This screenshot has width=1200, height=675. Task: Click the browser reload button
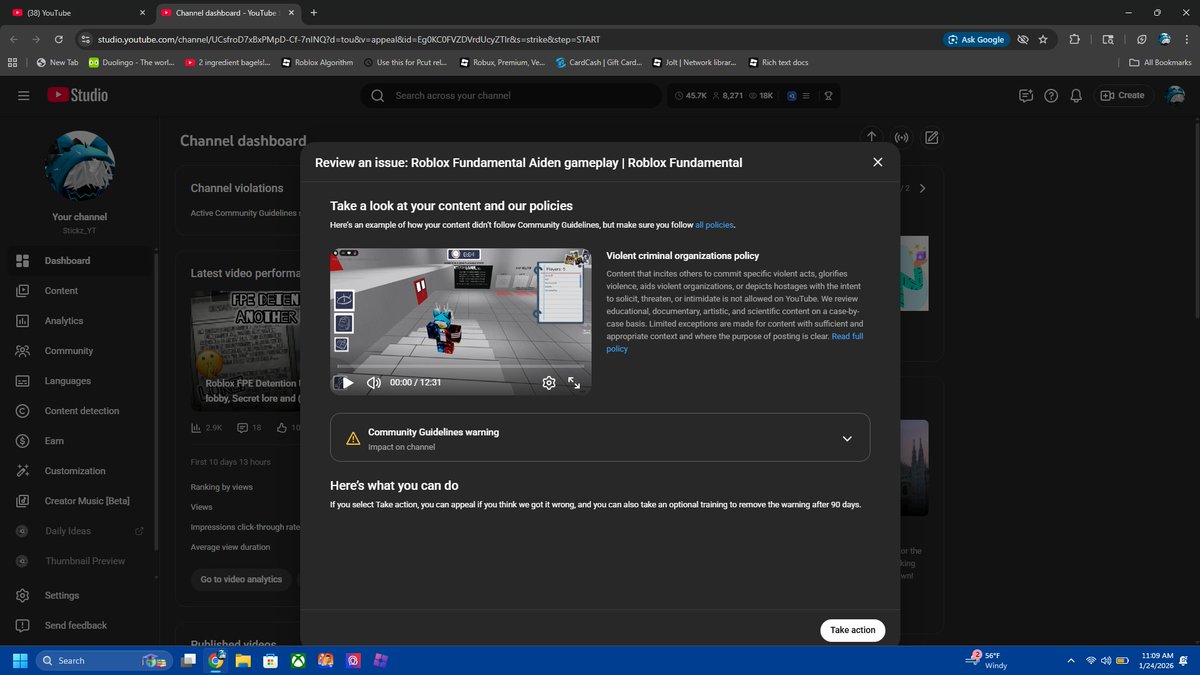(x=59, y=39)
